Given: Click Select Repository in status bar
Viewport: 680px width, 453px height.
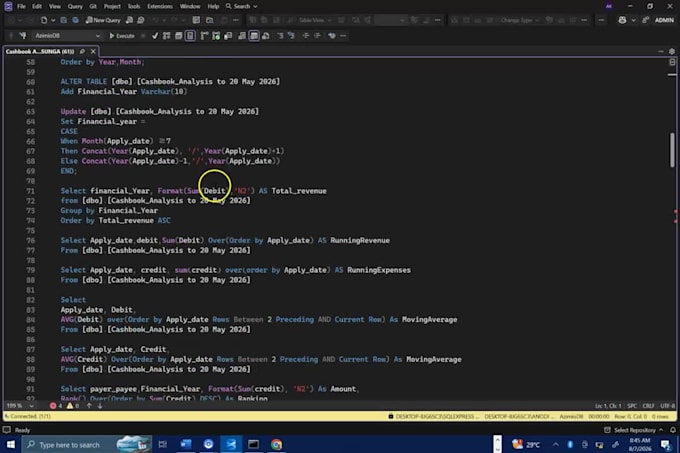Looking at the screenshot, I should pyautogui.click(x=634, y=430).
